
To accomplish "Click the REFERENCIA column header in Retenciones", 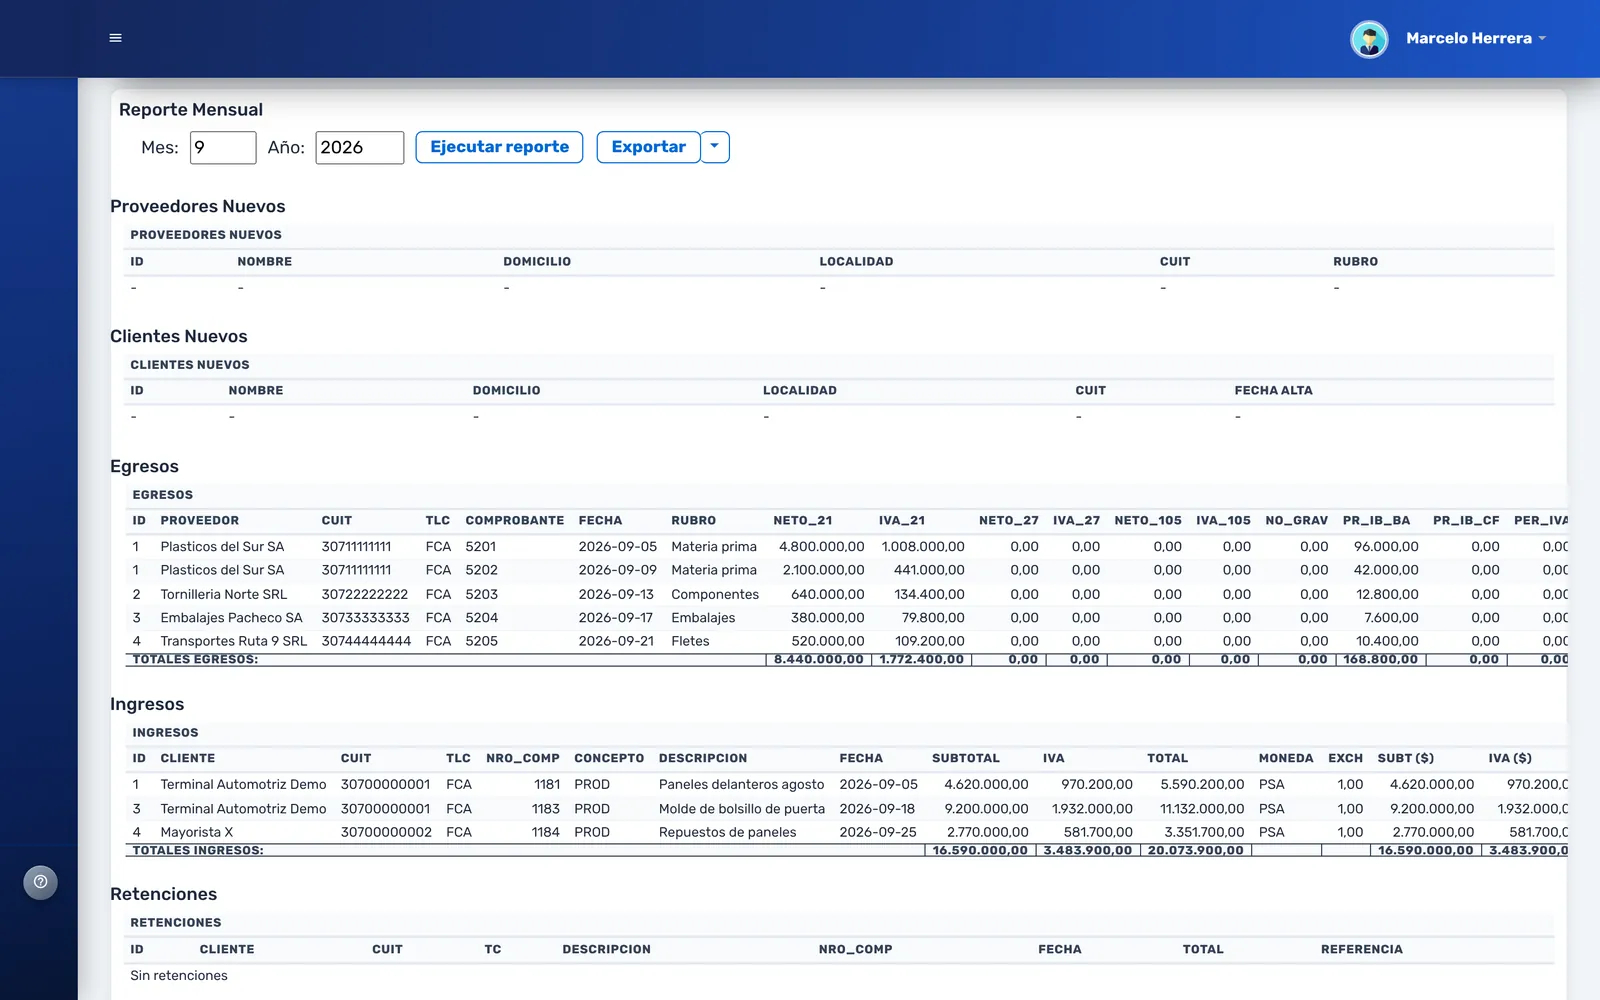I will point(1361,950).
